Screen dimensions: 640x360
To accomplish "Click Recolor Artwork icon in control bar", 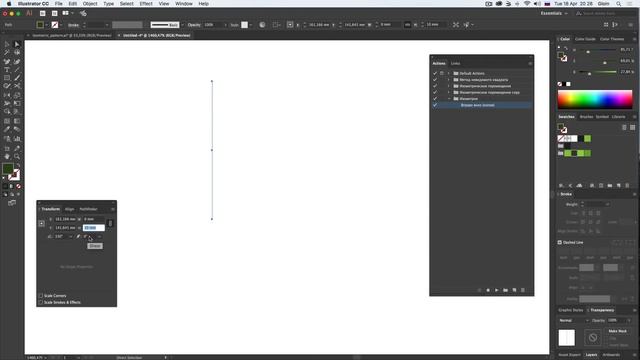I will (262, 24).
